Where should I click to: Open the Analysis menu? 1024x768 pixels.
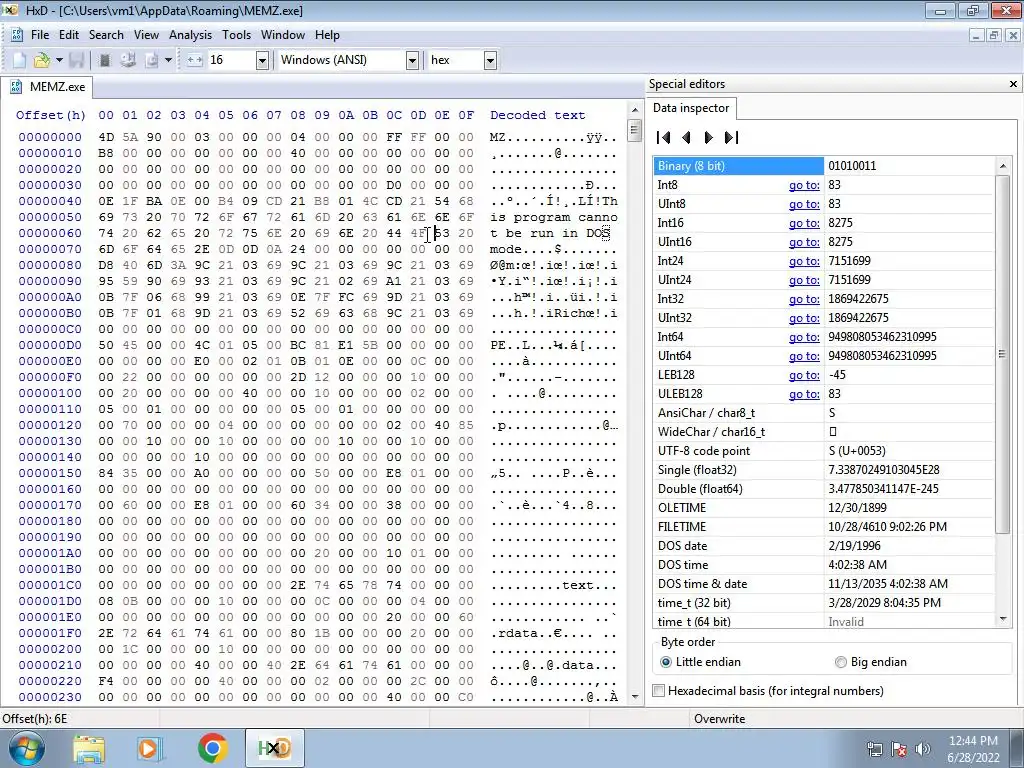click(x=190, y=35)
